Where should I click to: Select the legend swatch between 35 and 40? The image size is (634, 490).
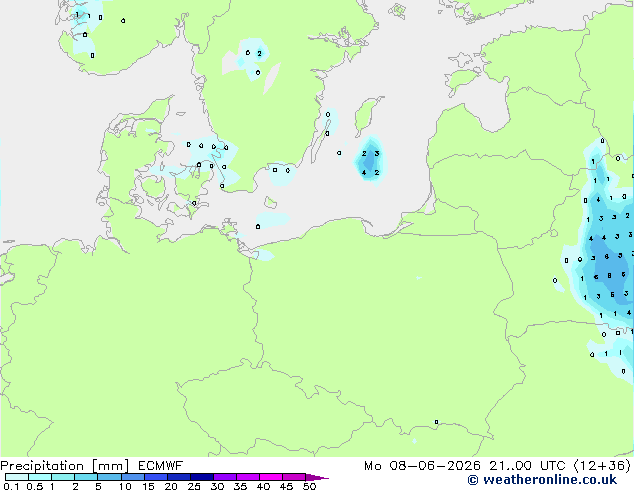tap(248, 477)
